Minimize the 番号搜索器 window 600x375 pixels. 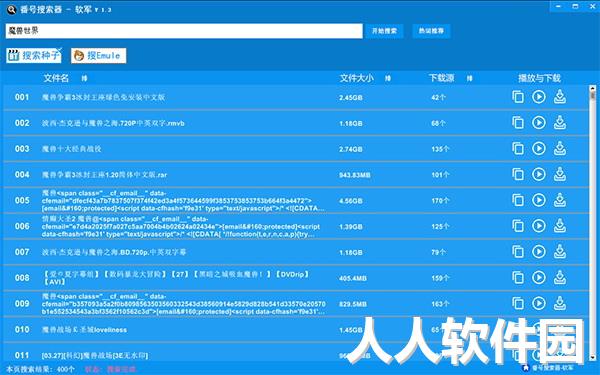(559, 7)
